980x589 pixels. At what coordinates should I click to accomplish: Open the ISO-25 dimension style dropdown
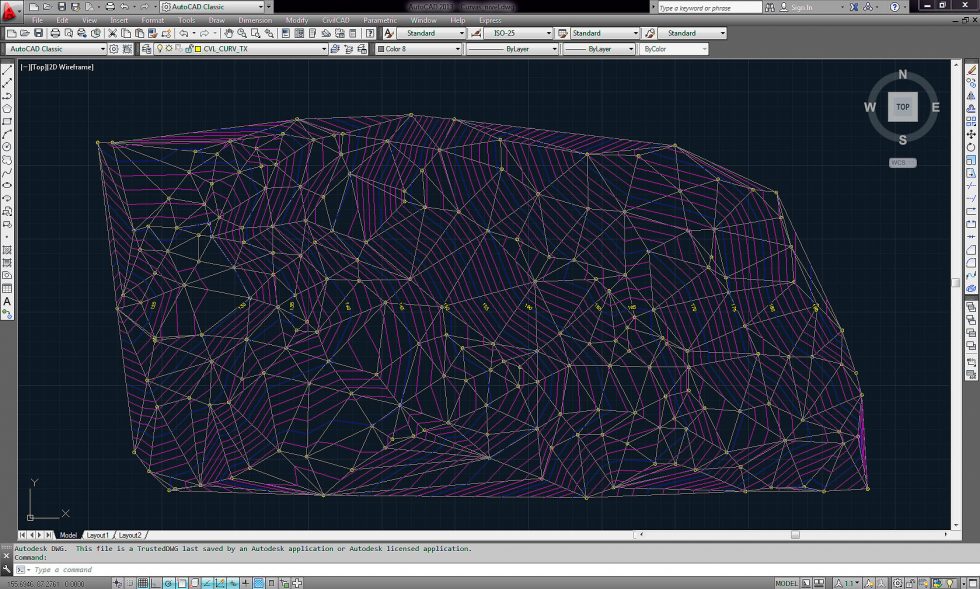(x=547, y=33)
